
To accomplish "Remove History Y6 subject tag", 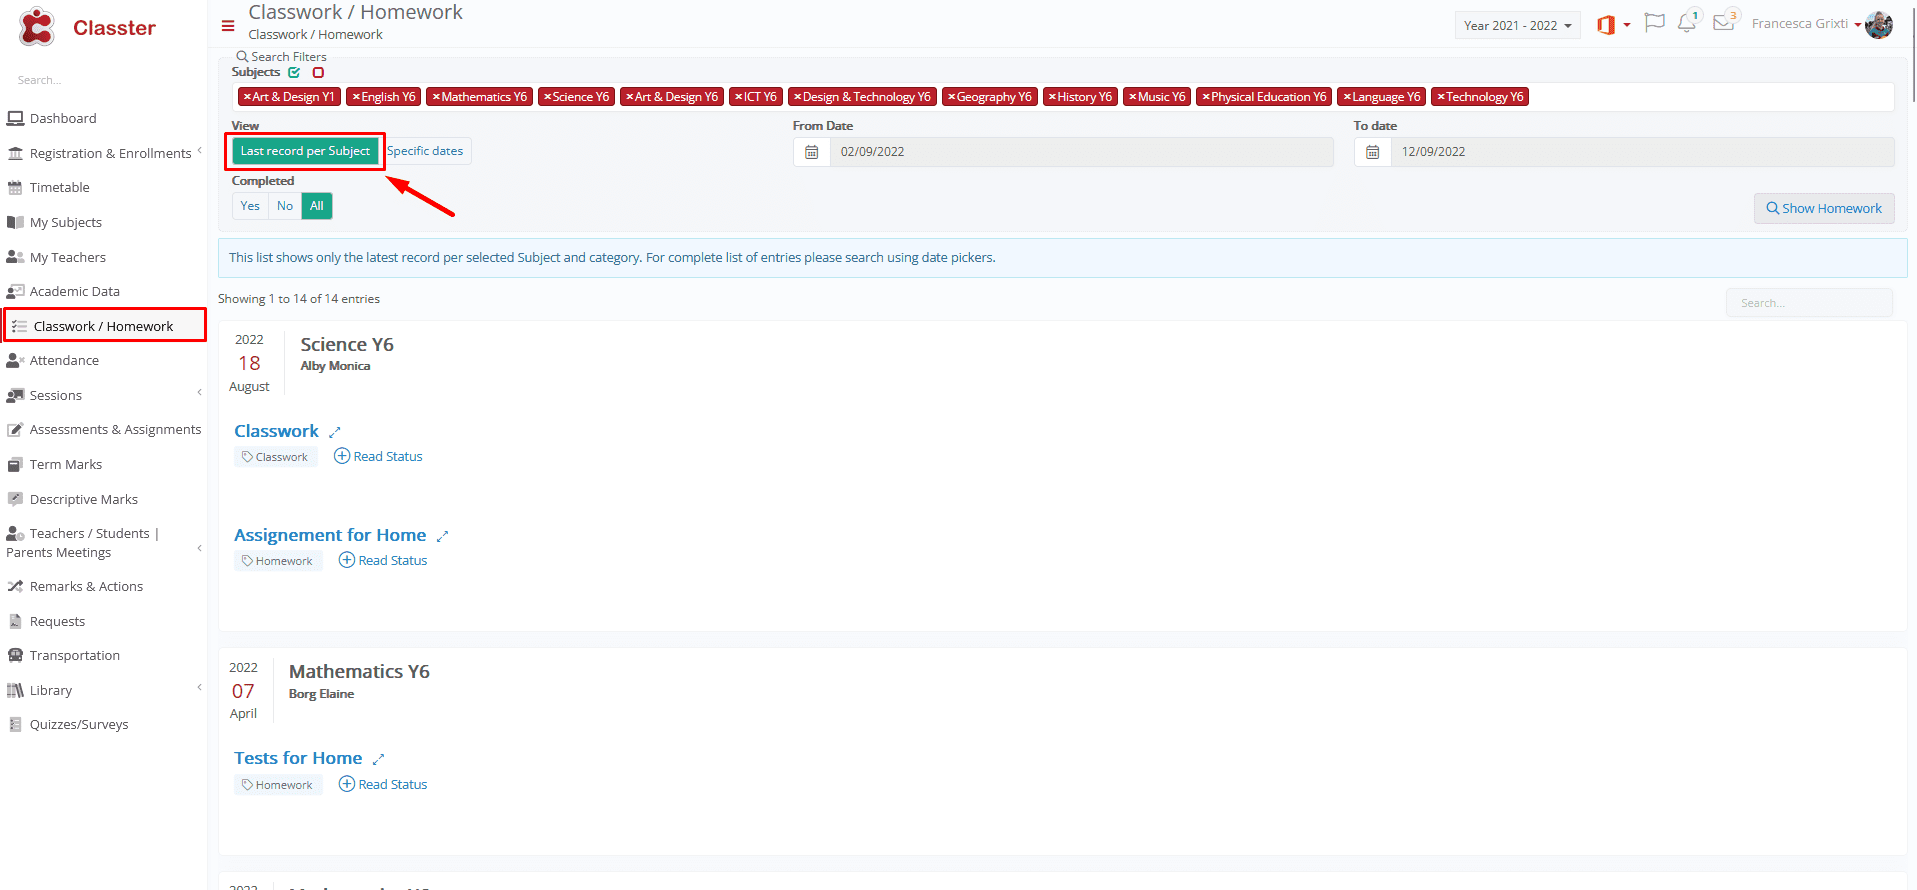I will tap(1052, 97).
